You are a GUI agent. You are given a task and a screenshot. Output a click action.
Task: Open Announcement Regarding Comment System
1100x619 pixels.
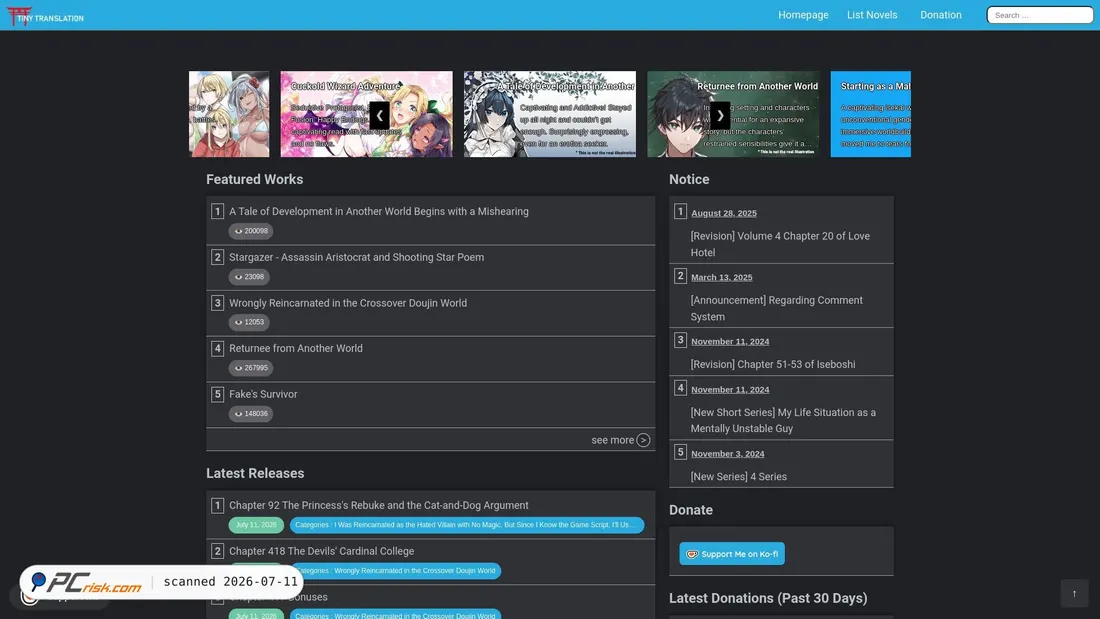click(777, 308)
